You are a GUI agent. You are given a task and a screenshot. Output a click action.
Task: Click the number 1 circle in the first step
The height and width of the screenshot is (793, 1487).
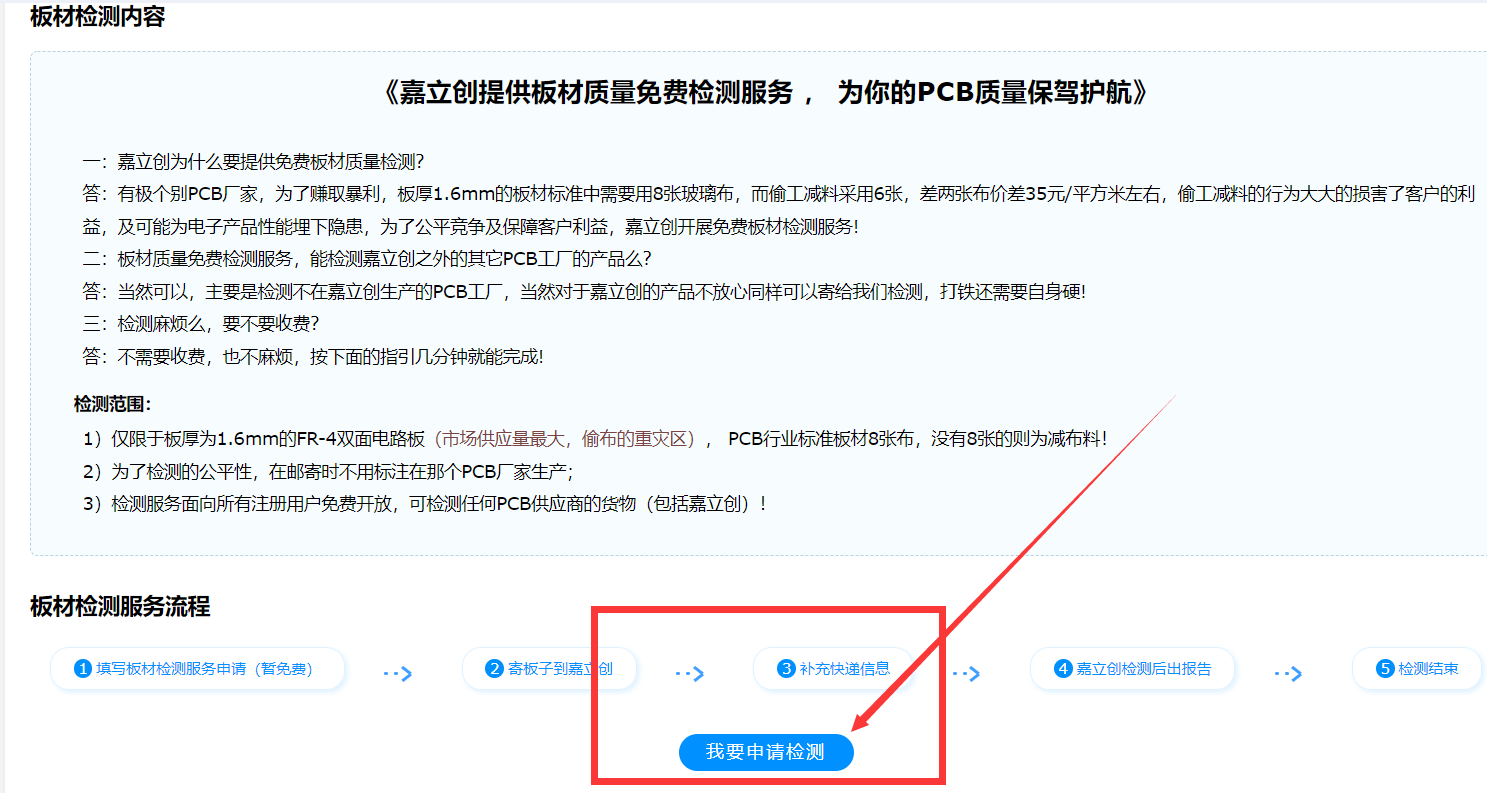(83, 669)
